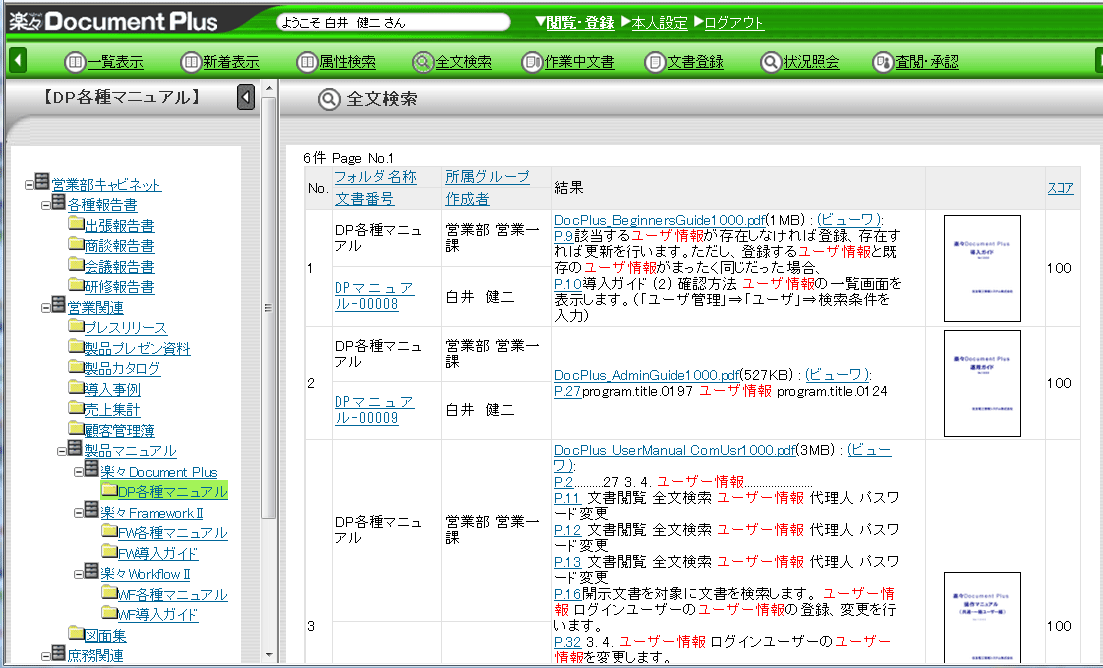Click the 作業中文書 toolbar icon
The height and width of the screenshot is (668, 1103).
click(x=532, y=62)
